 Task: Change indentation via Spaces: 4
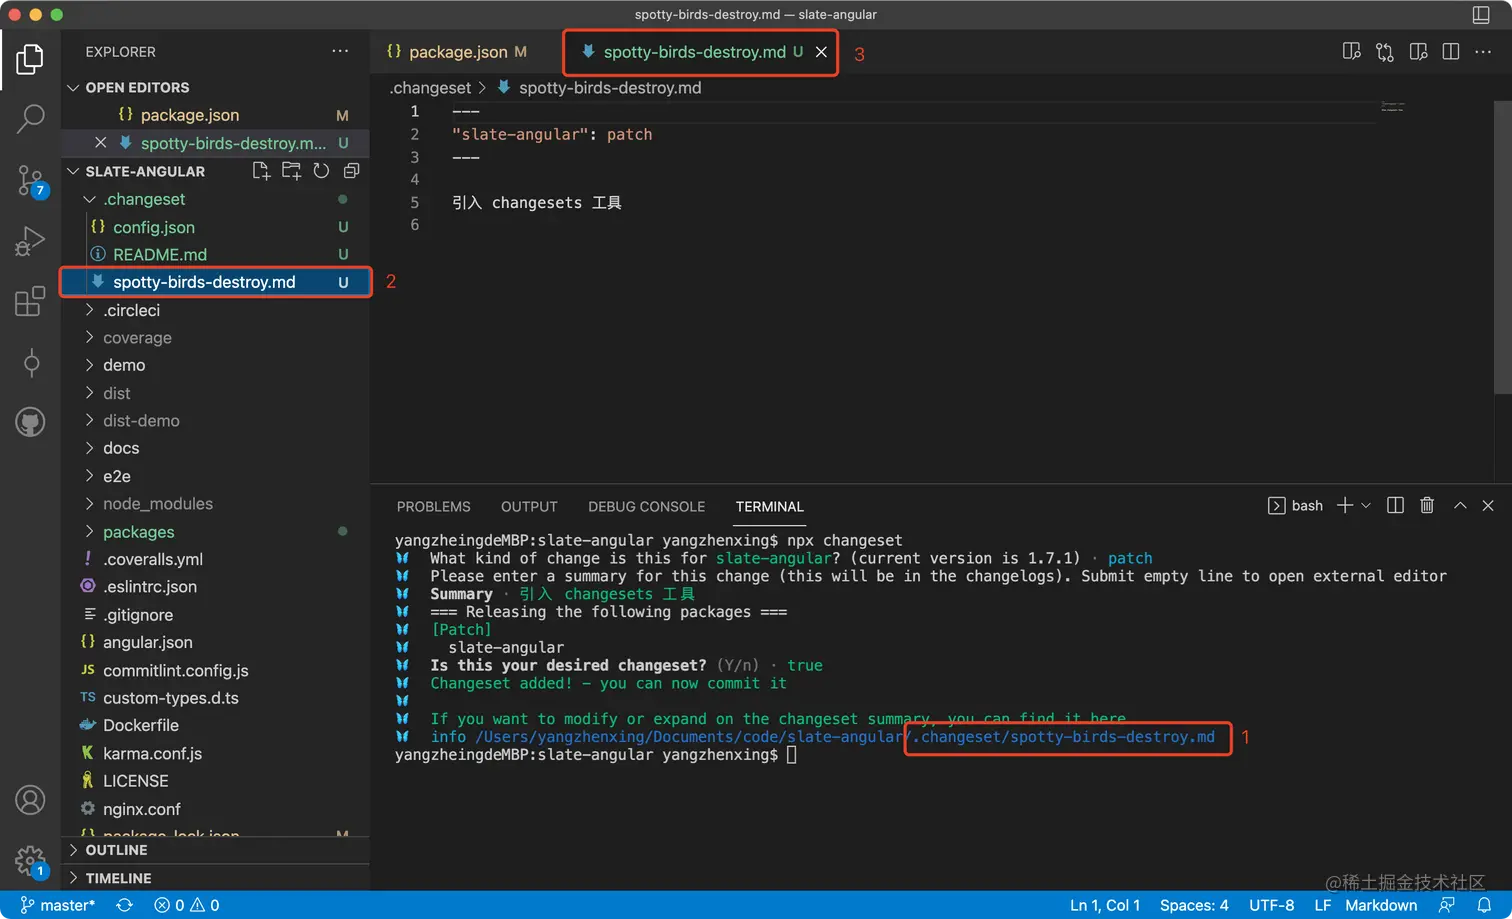click(1194, 905)
